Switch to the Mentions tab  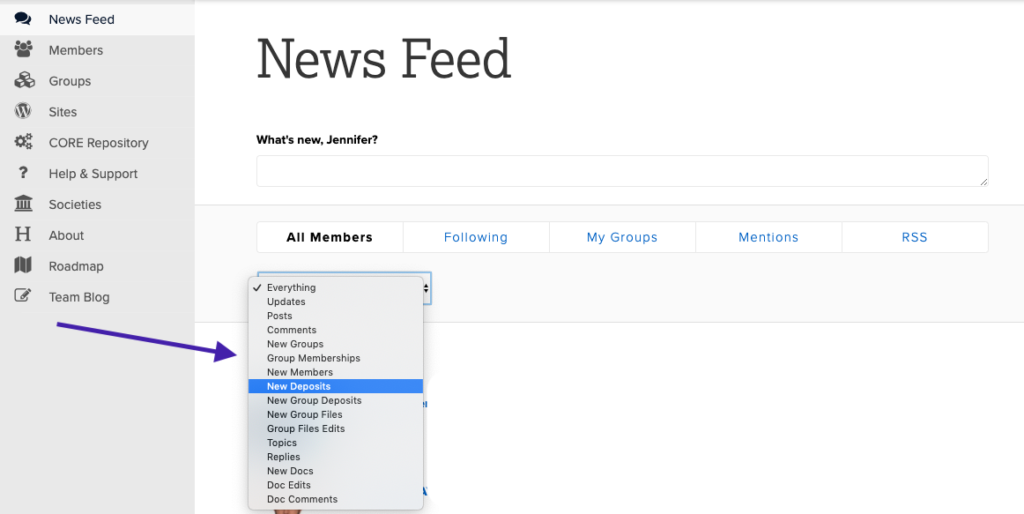(769, 237)
